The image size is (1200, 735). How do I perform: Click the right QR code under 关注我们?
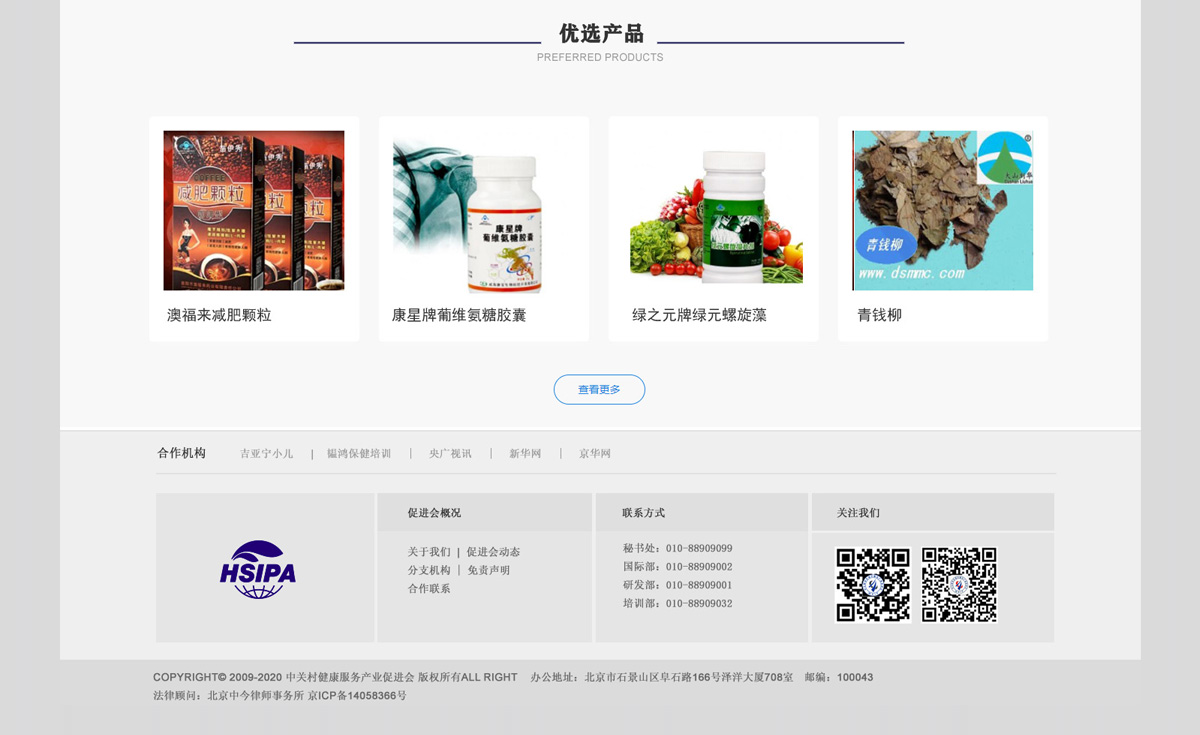coord(959,585)
